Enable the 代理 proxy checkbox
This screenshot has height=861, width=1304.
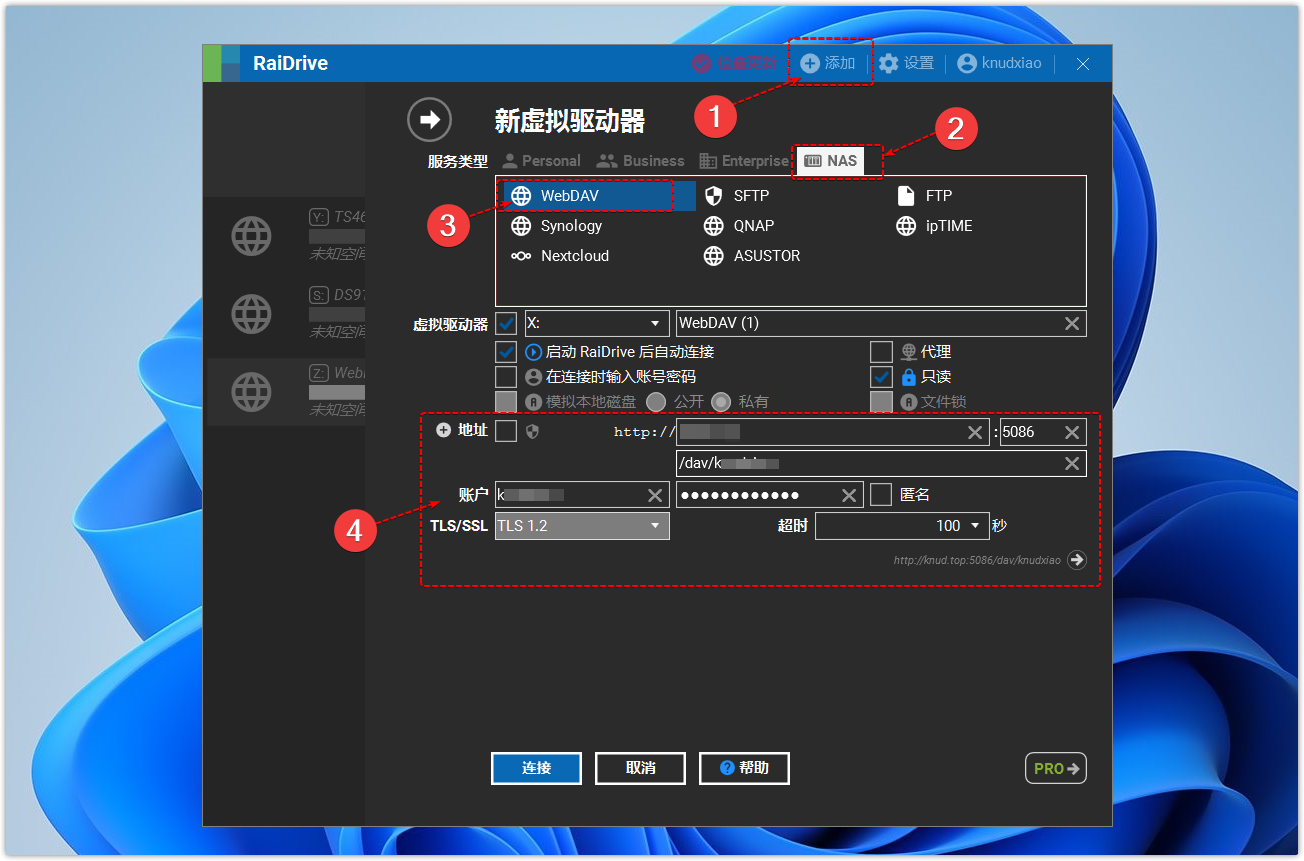click(x=881, y=352)
